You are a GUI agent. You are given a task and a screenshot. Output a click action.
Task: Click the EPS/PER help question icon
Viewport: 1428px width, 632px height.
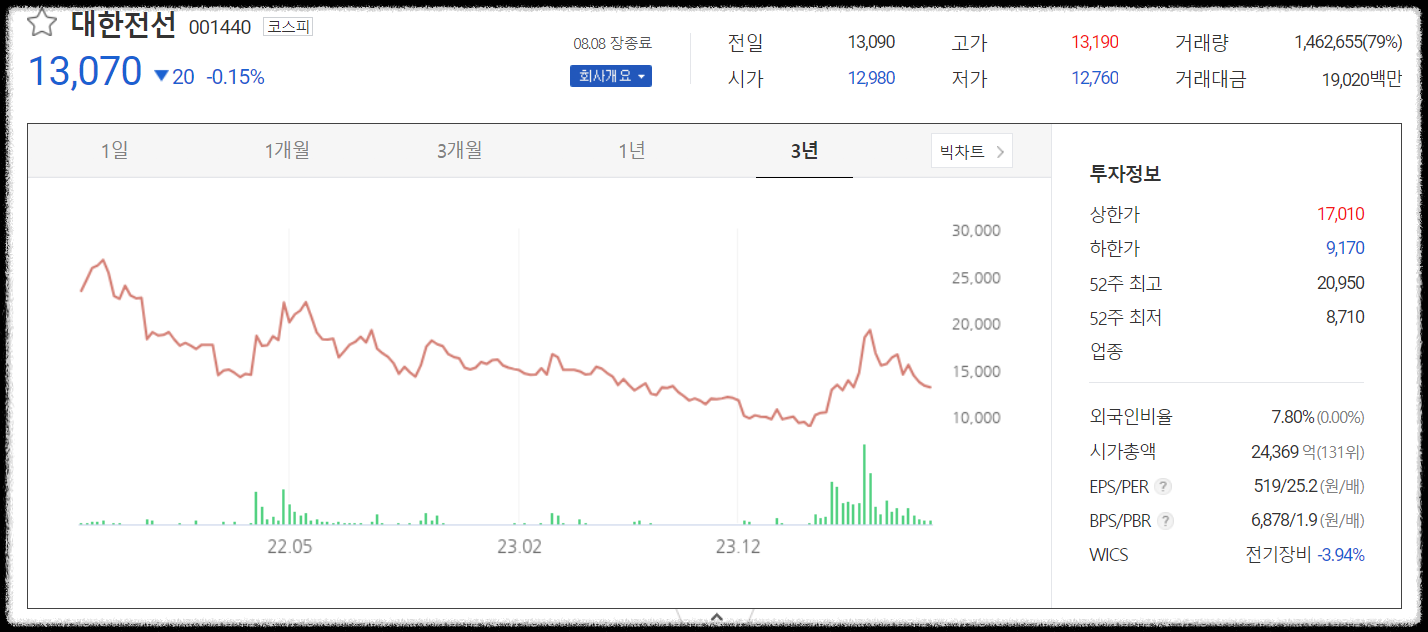click(x=1163, y=486)
